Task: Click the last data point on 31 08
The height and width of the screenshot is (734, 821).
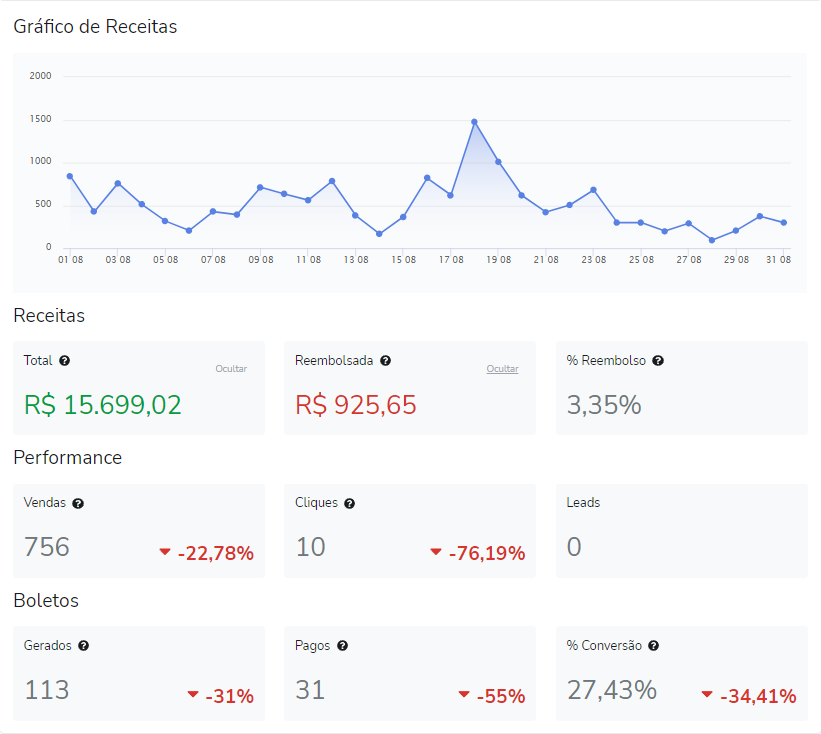Action: point(784,223)
